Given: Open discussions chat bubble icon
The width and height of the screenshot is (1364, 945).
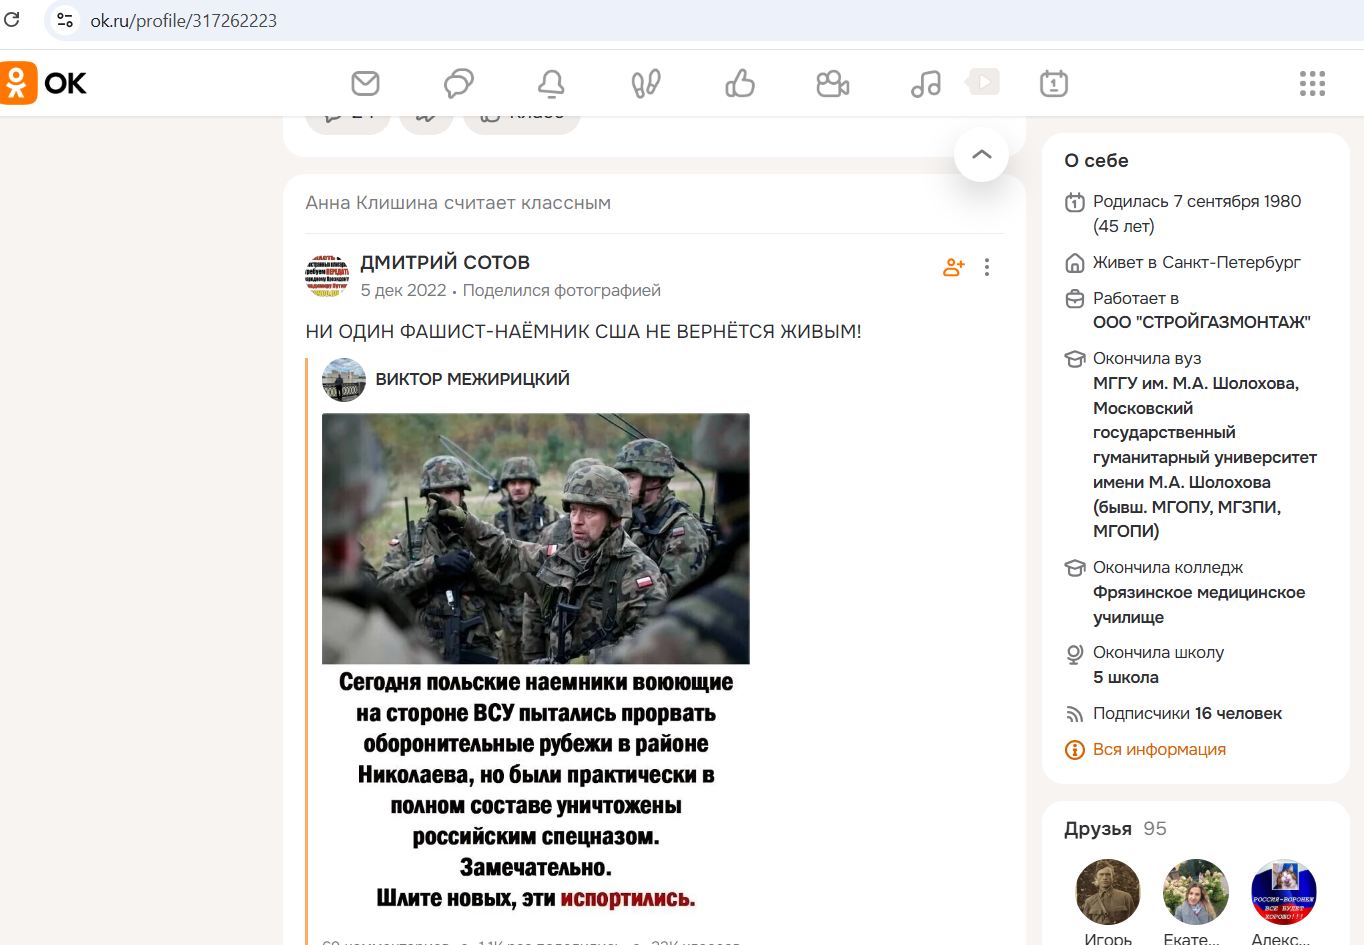Looking at the screenshot, I should click(x=458, y=84).
